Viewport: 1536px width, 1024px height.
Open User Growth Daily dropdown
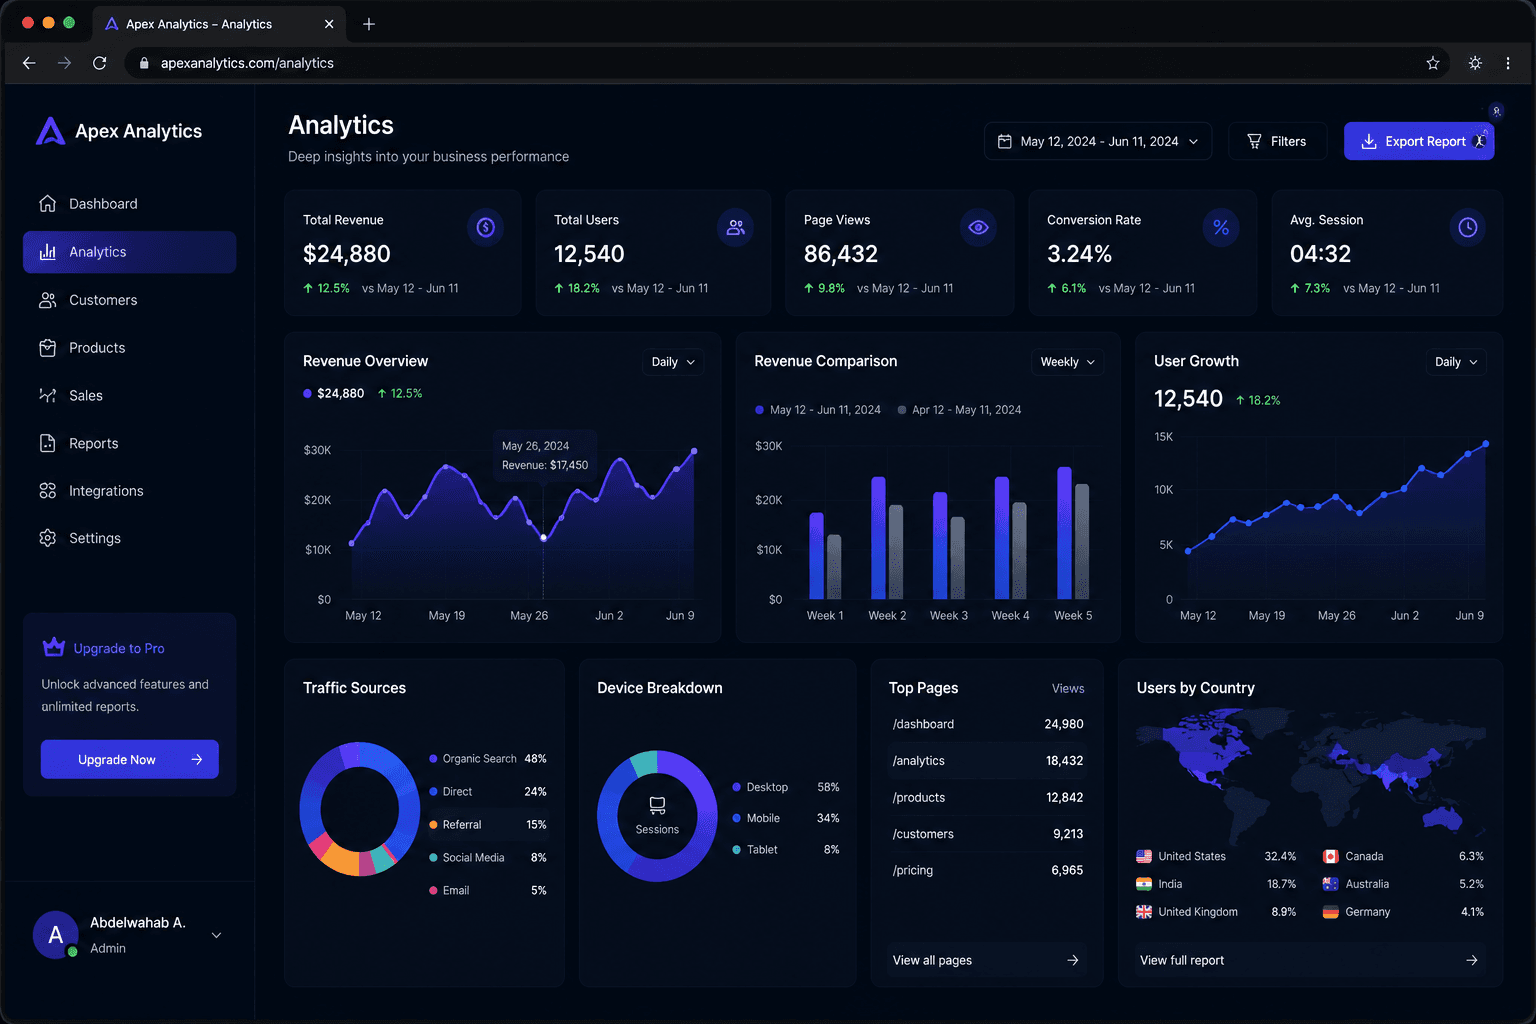coord(1456,362)
